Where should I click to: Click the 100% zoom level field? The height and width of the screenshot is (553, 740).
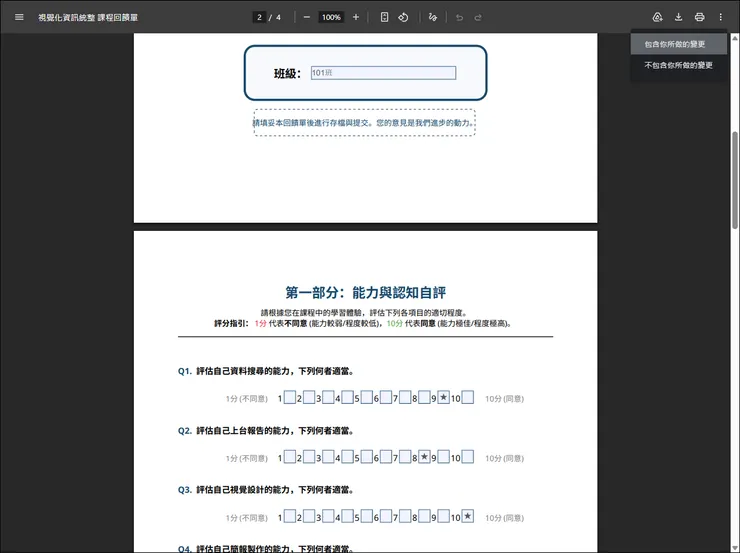click(x=331, y=17)
